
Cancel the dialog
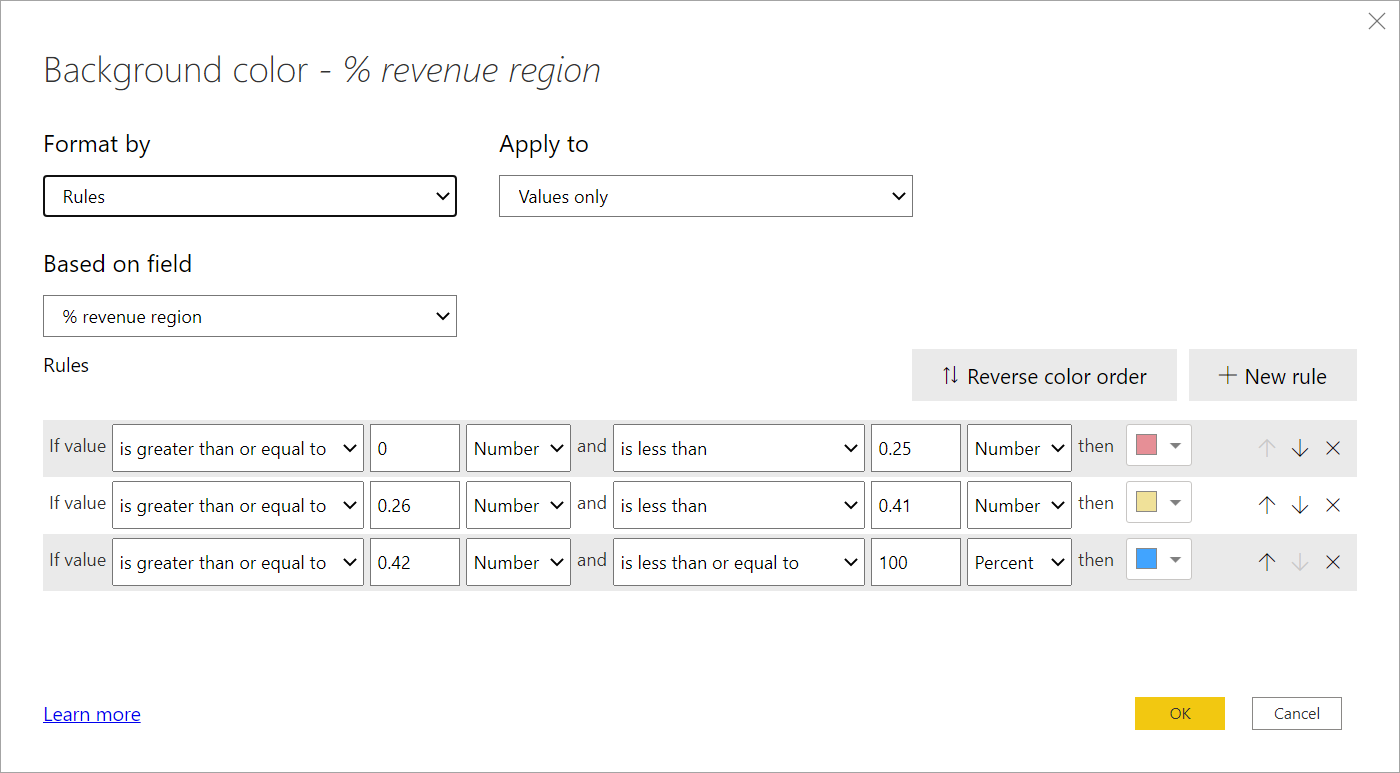(x=1297, y=713)
